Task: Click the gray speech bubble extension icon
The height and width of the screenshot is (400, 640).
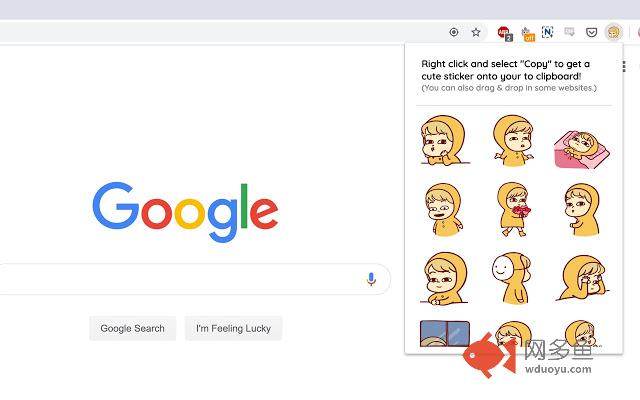Action: click(x=569, y=32)
